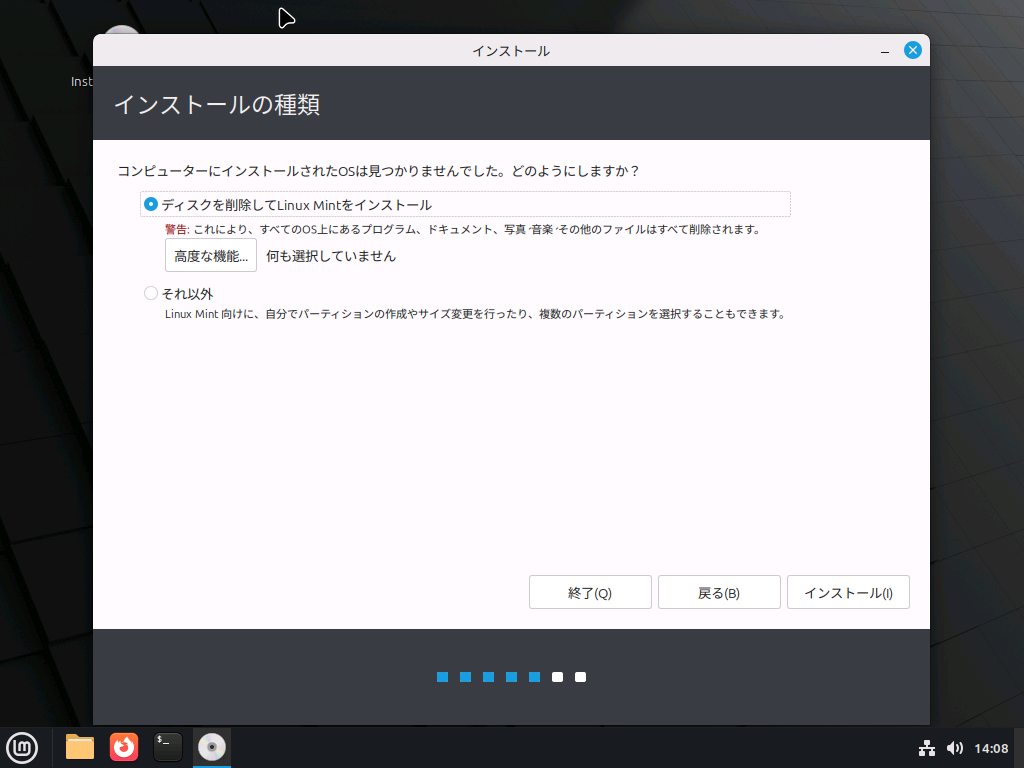Click the volume speaker icon
This screenshot has height=768, width=1024.
(955, 748)
